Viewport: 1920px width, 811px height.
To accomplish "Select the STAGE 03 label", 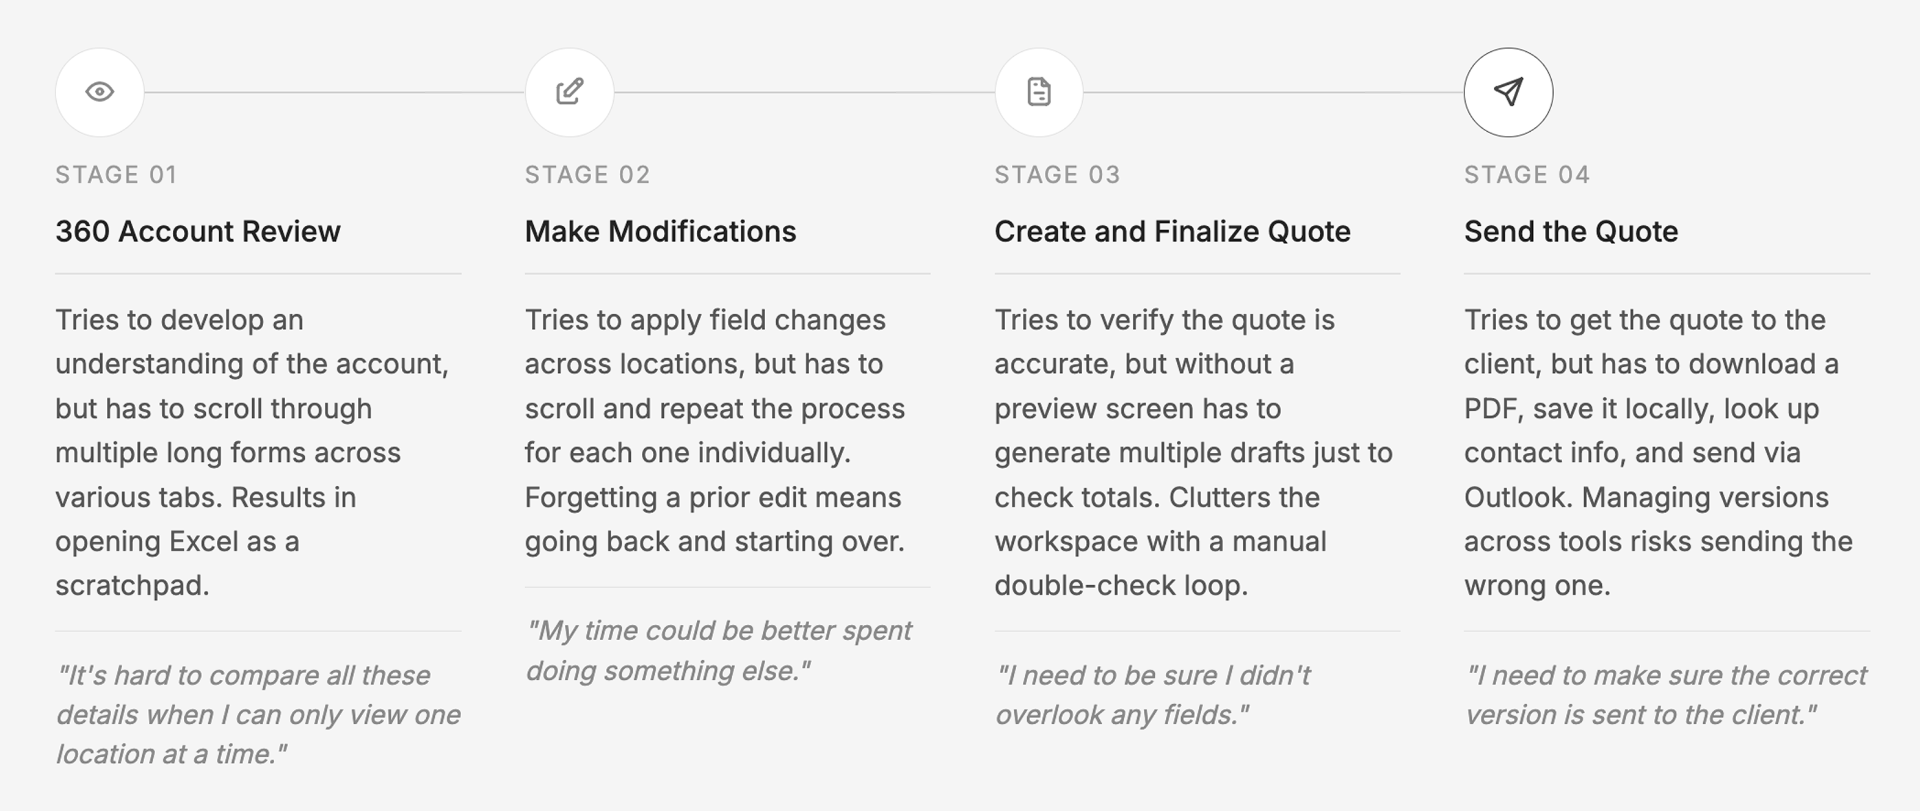I will (x=1057, y=175).
